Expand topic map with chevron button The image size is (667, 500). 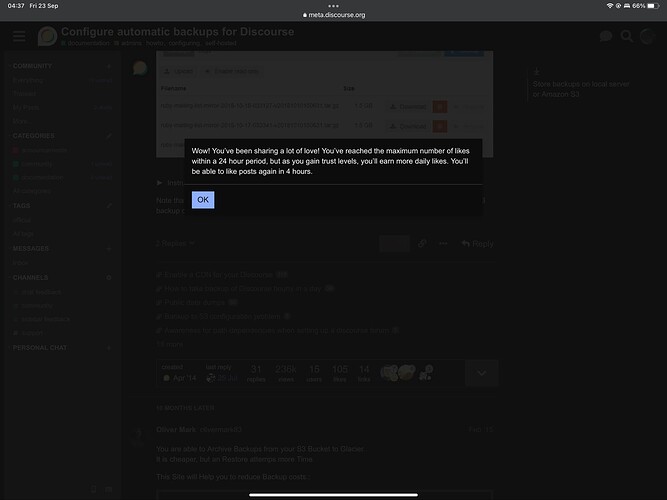(482, 373)
